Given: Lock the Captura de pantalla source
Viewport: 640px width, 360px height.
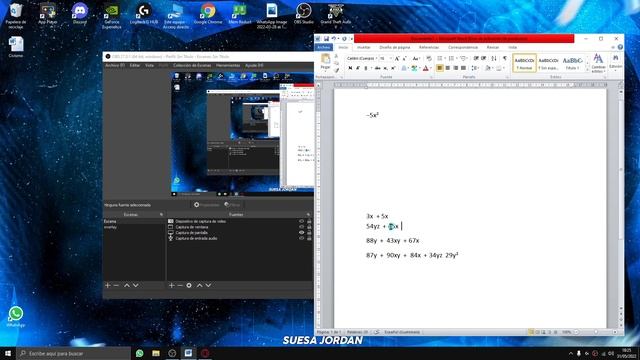Looking at the screenshot, I should [309, 233].
